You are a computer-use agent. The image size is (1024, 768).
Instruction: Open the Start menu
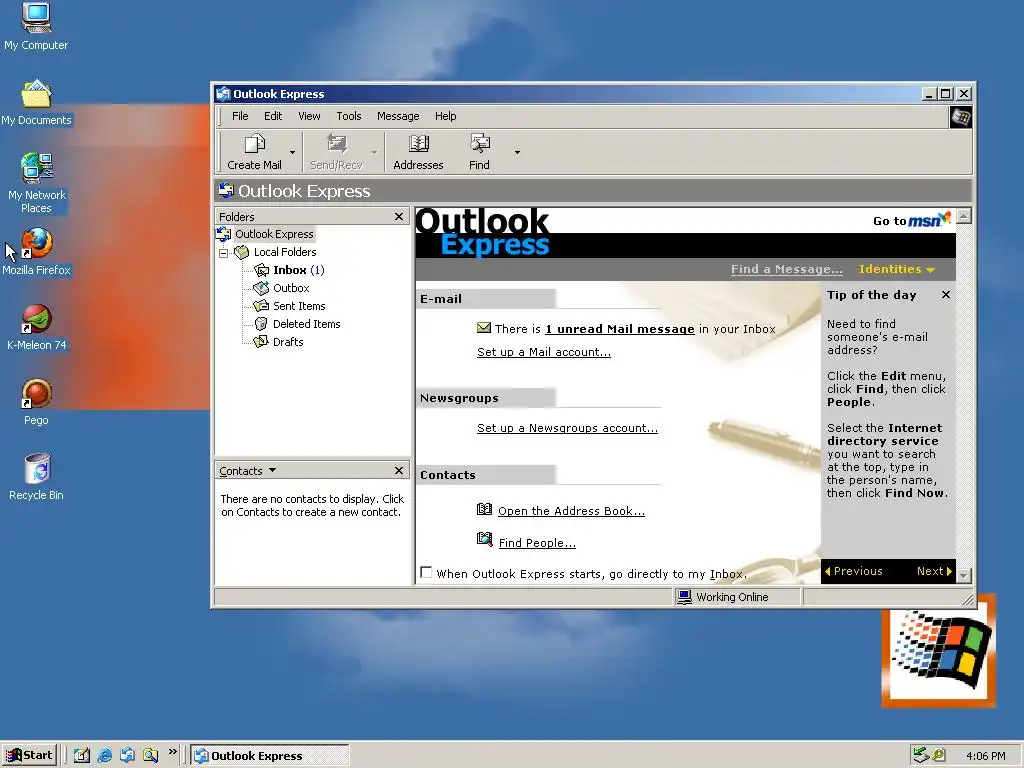(x=29, y=756)
